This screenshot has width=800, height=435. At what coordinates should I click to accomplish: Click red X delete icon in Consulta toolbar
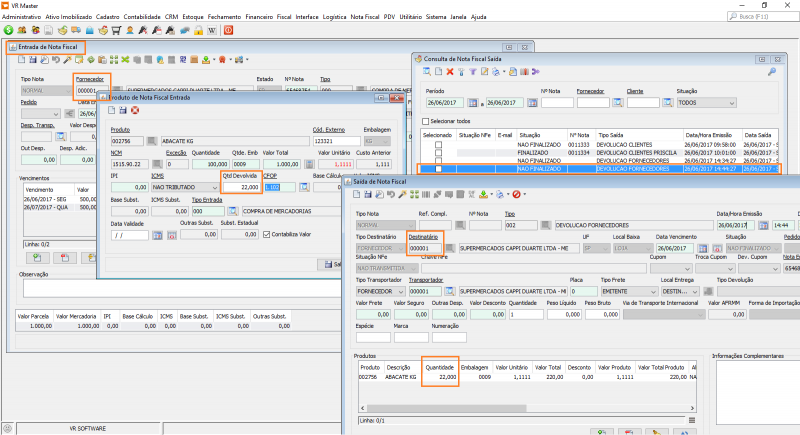click(450, 72)
